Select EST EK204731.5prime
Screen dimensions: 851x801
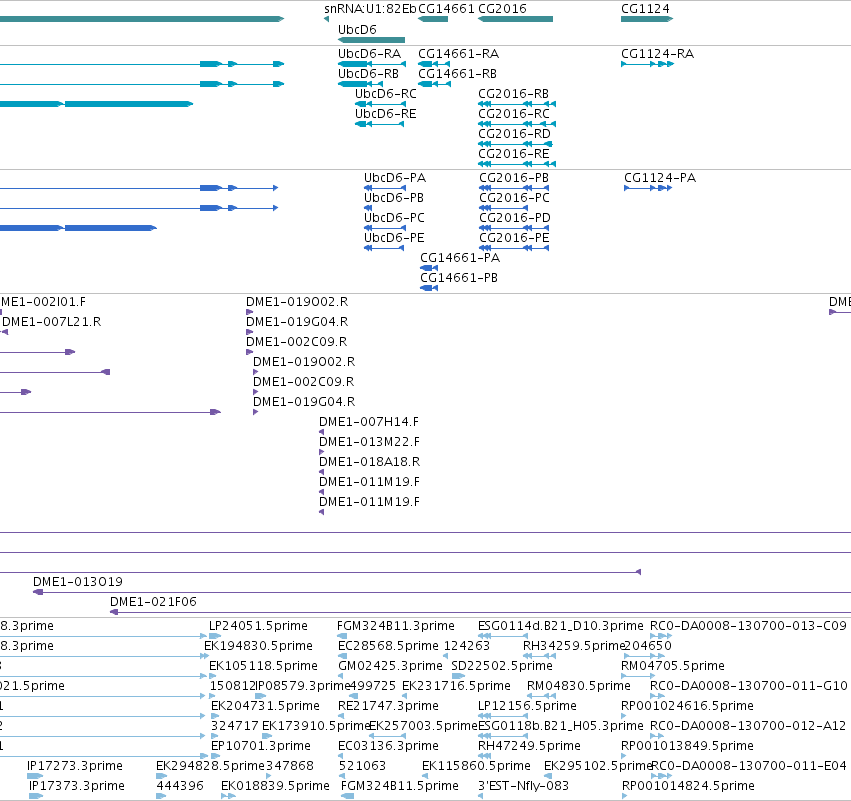(x=215, y=716)
